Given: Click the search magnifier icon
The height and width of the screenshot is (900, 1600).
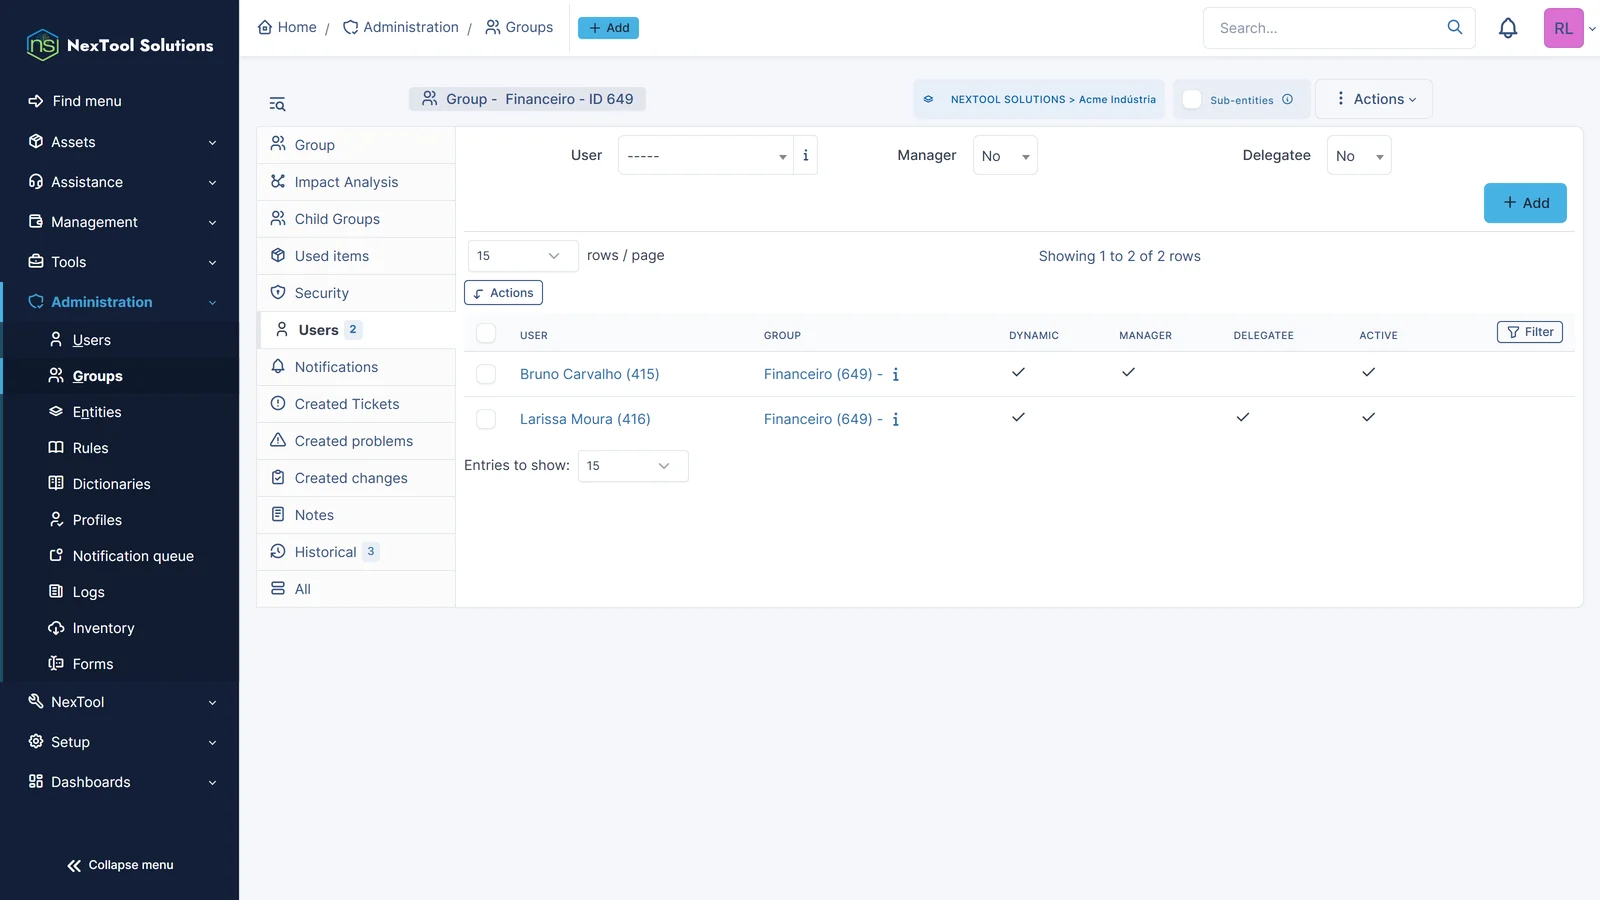Looking at the screenshot, I should (1455, 27).
